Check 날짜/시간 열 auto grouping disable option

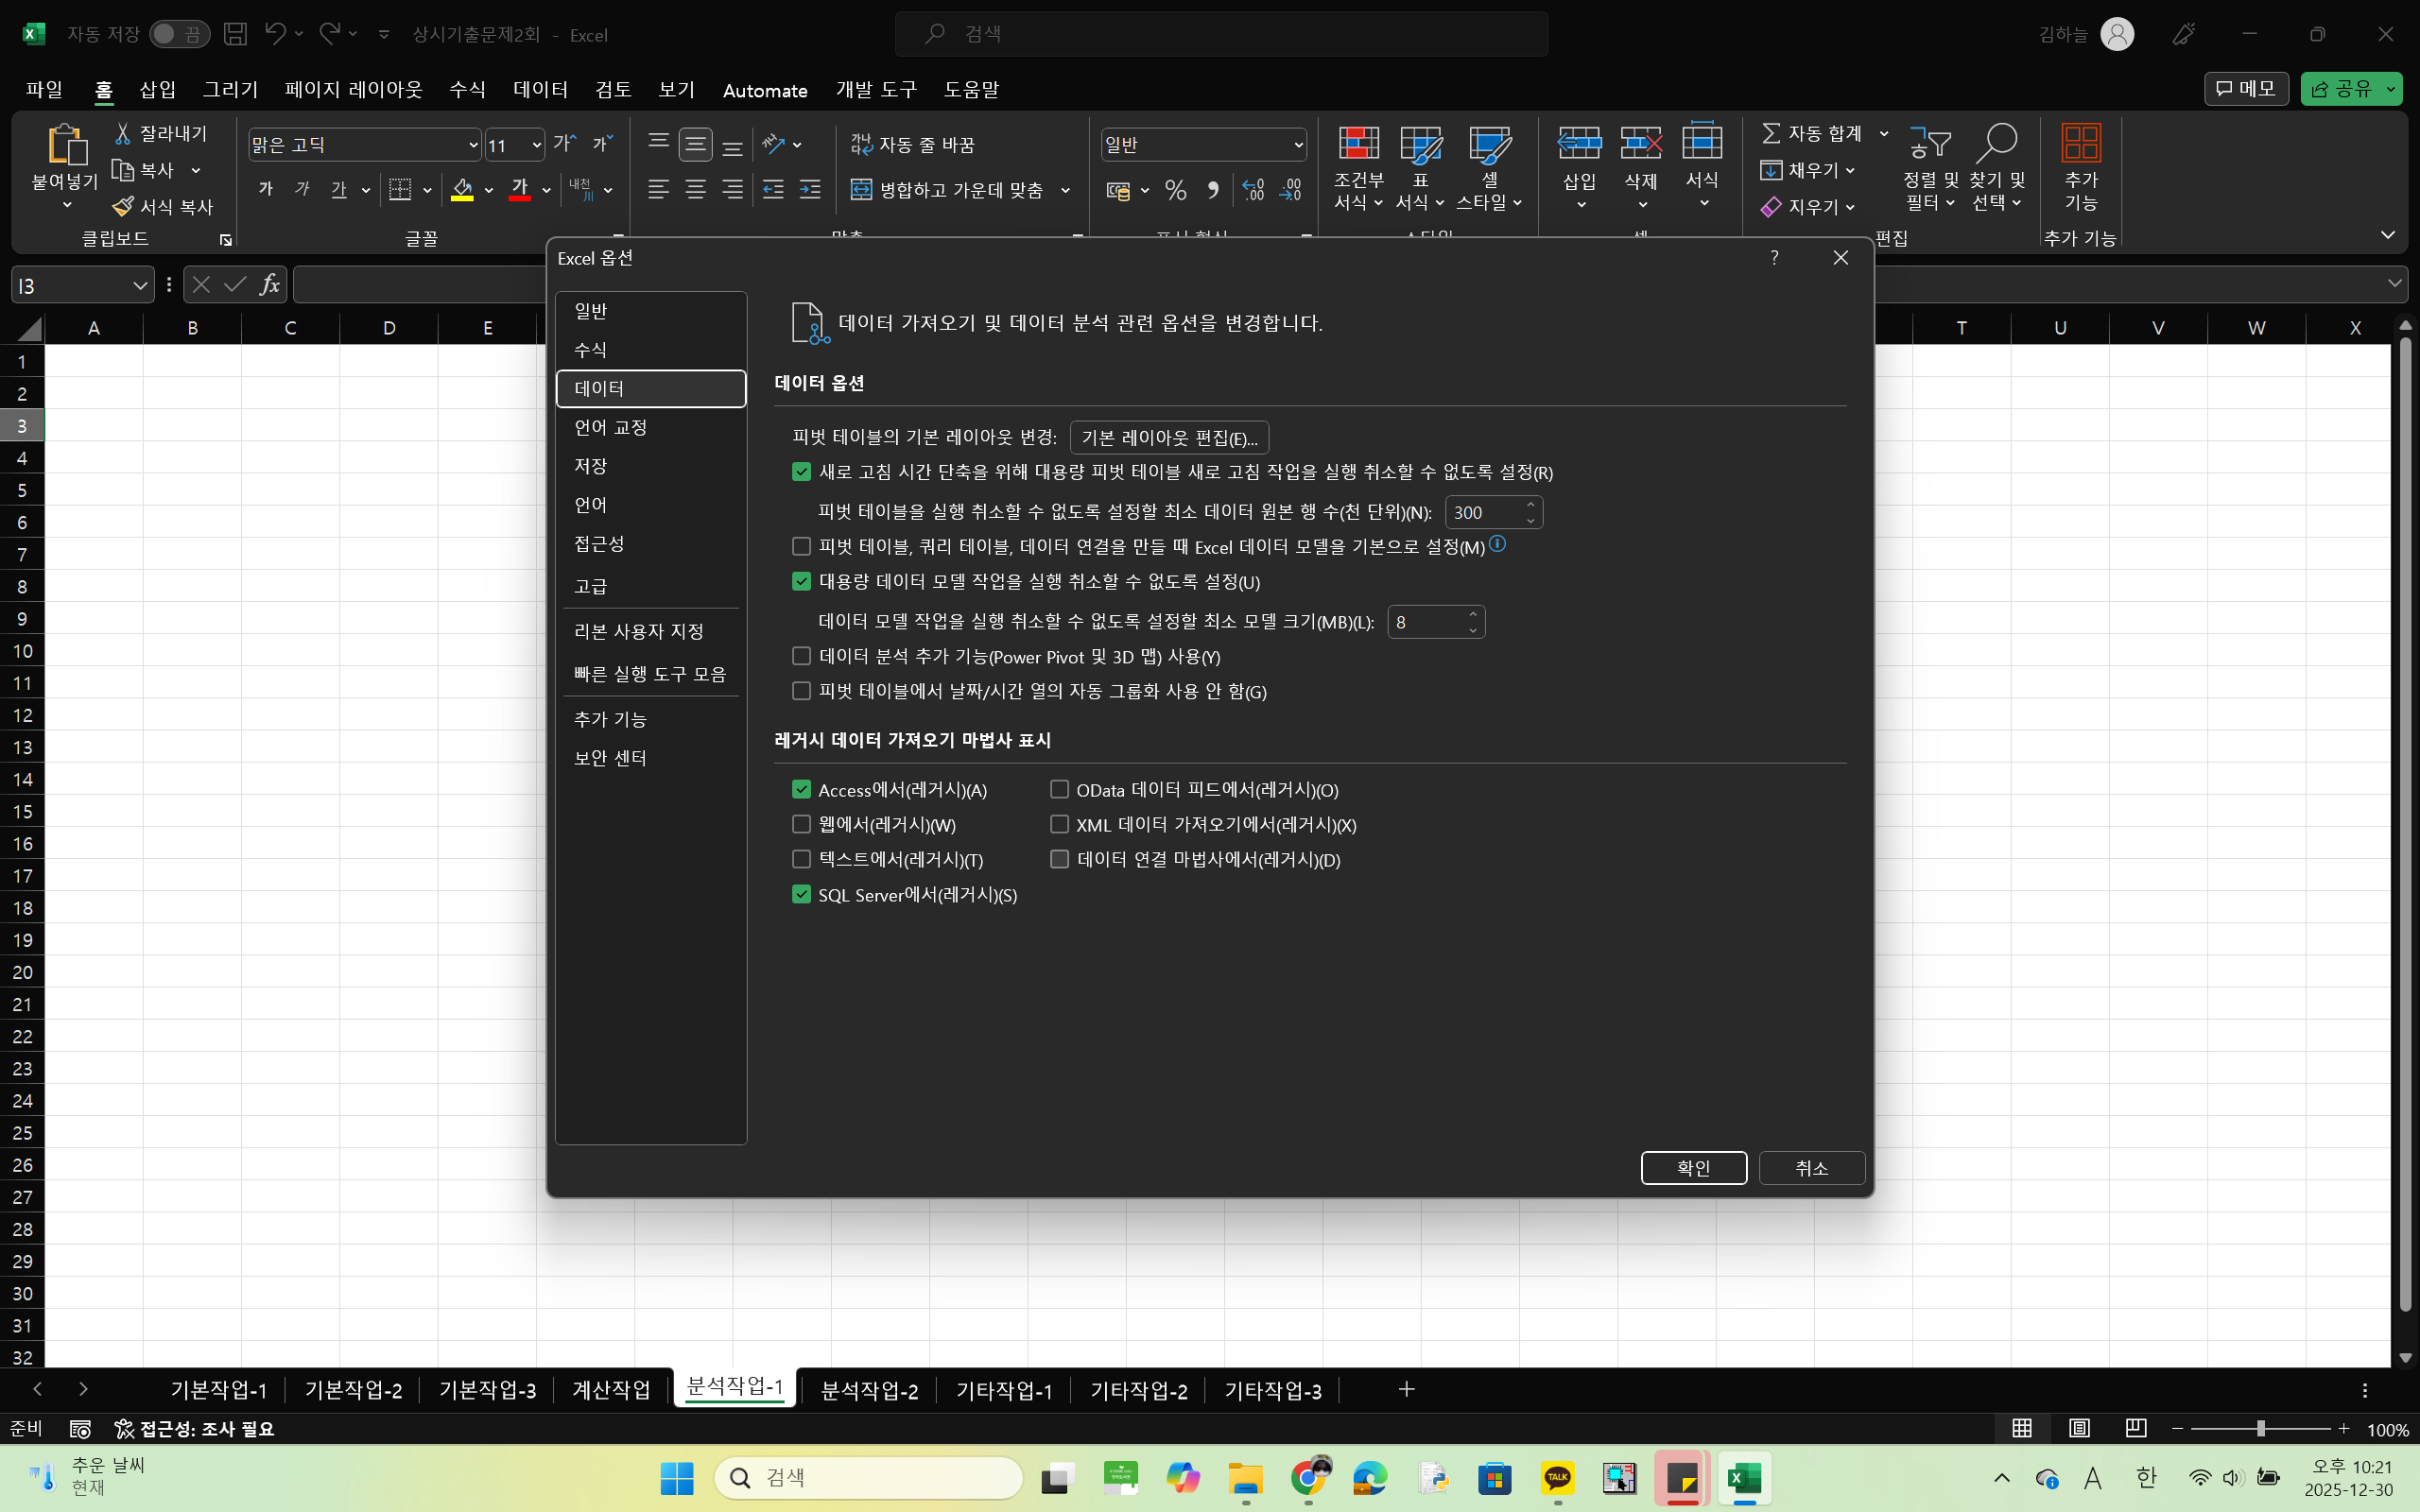coord(801,691)
